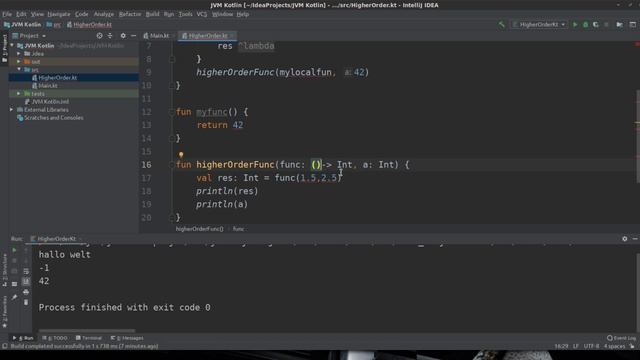Click the yellow intention lightbulb icon
Image resolution: width=640 pixels, height=360 pixels.
[x=181, y=155]
